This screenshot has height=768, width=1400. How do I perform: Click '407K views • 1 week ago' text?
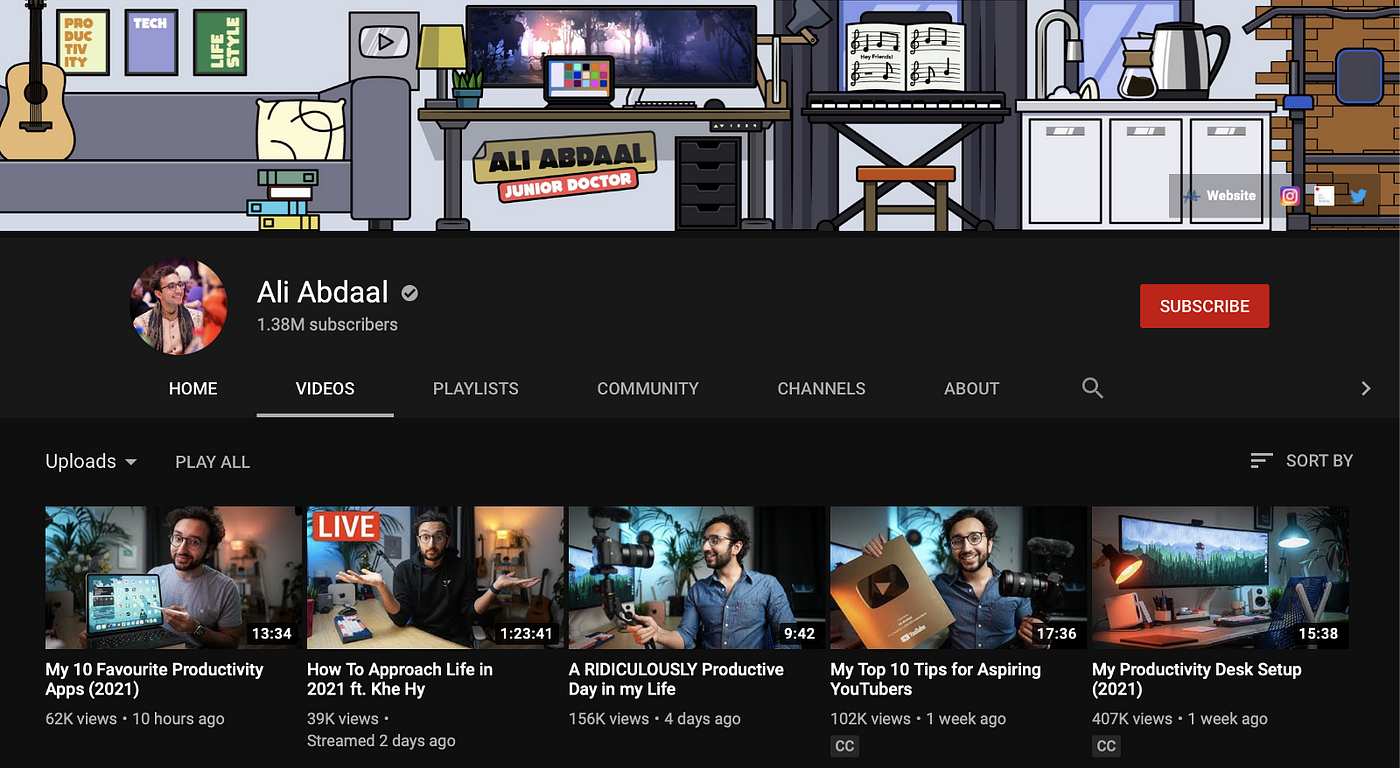point(1180,719)
